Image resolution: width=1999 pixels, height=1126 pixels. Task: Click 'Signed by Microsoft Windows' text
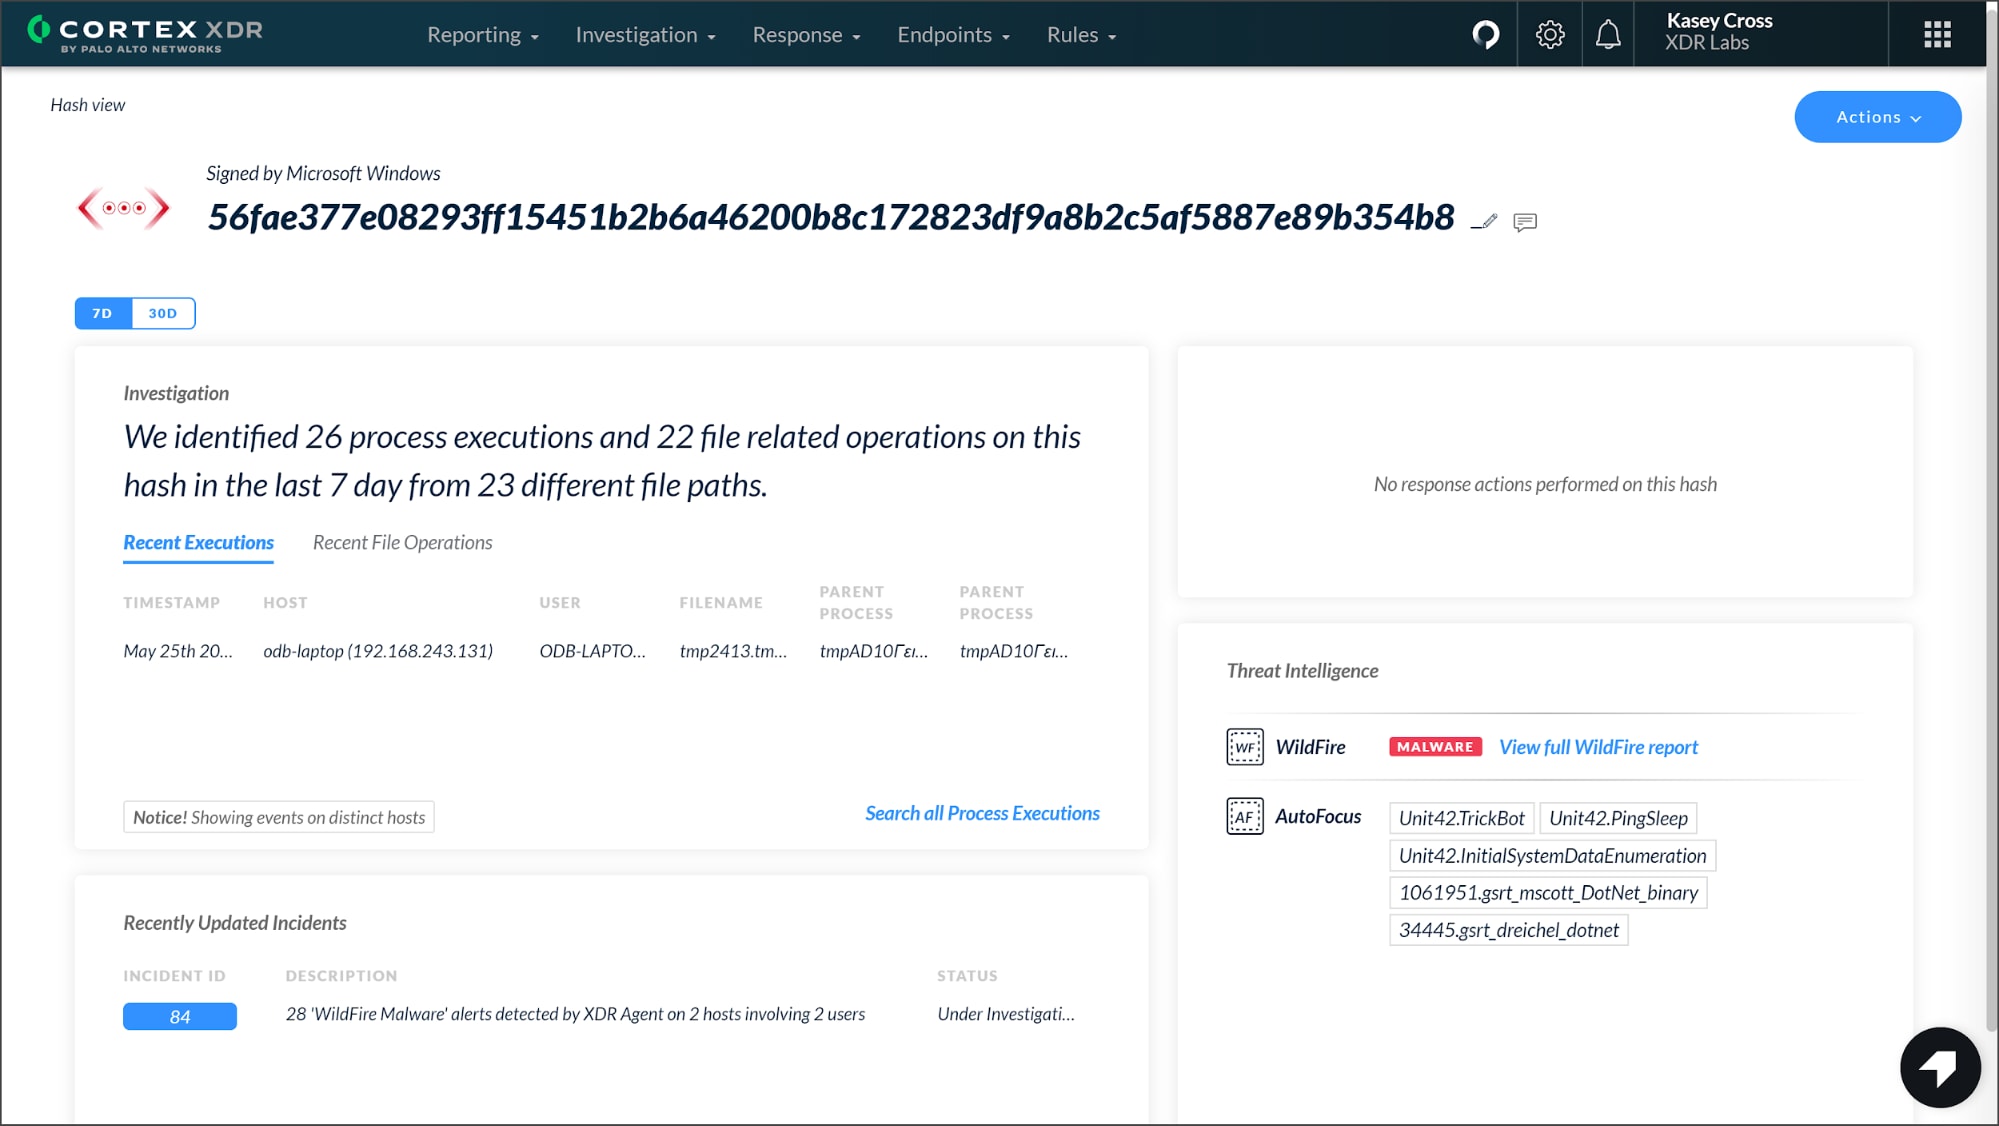tap(323, 173)
